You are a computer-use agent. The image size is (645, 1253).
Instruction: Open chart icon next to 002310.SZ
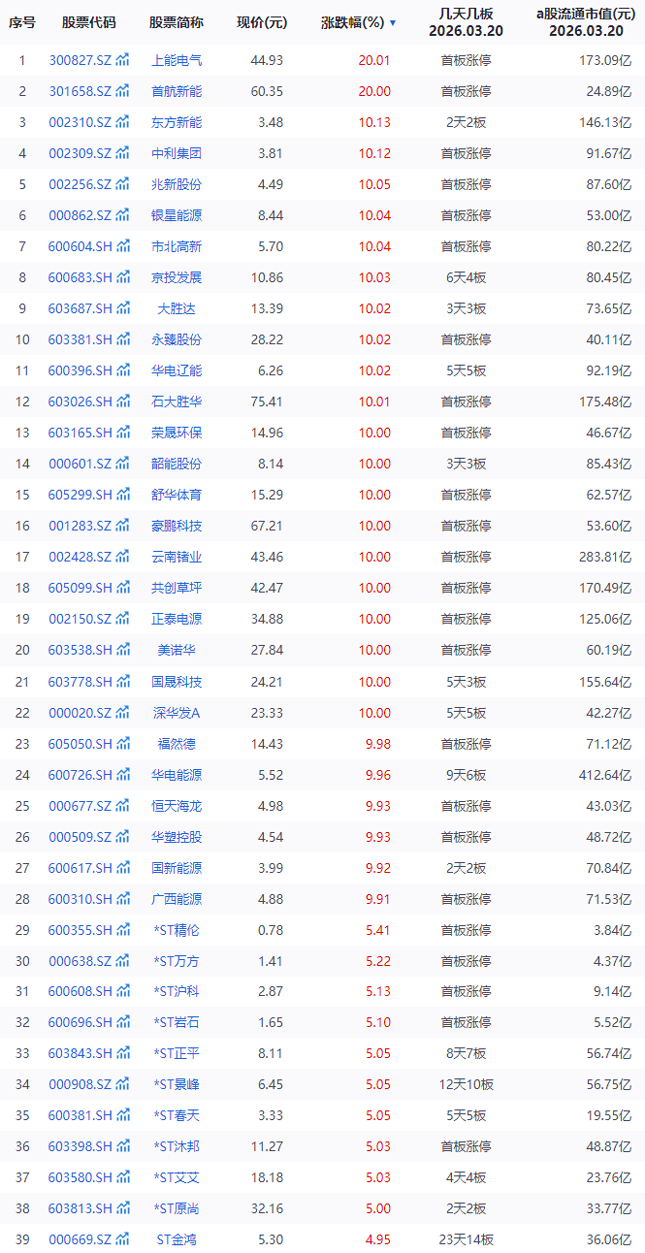click(123, 122)
